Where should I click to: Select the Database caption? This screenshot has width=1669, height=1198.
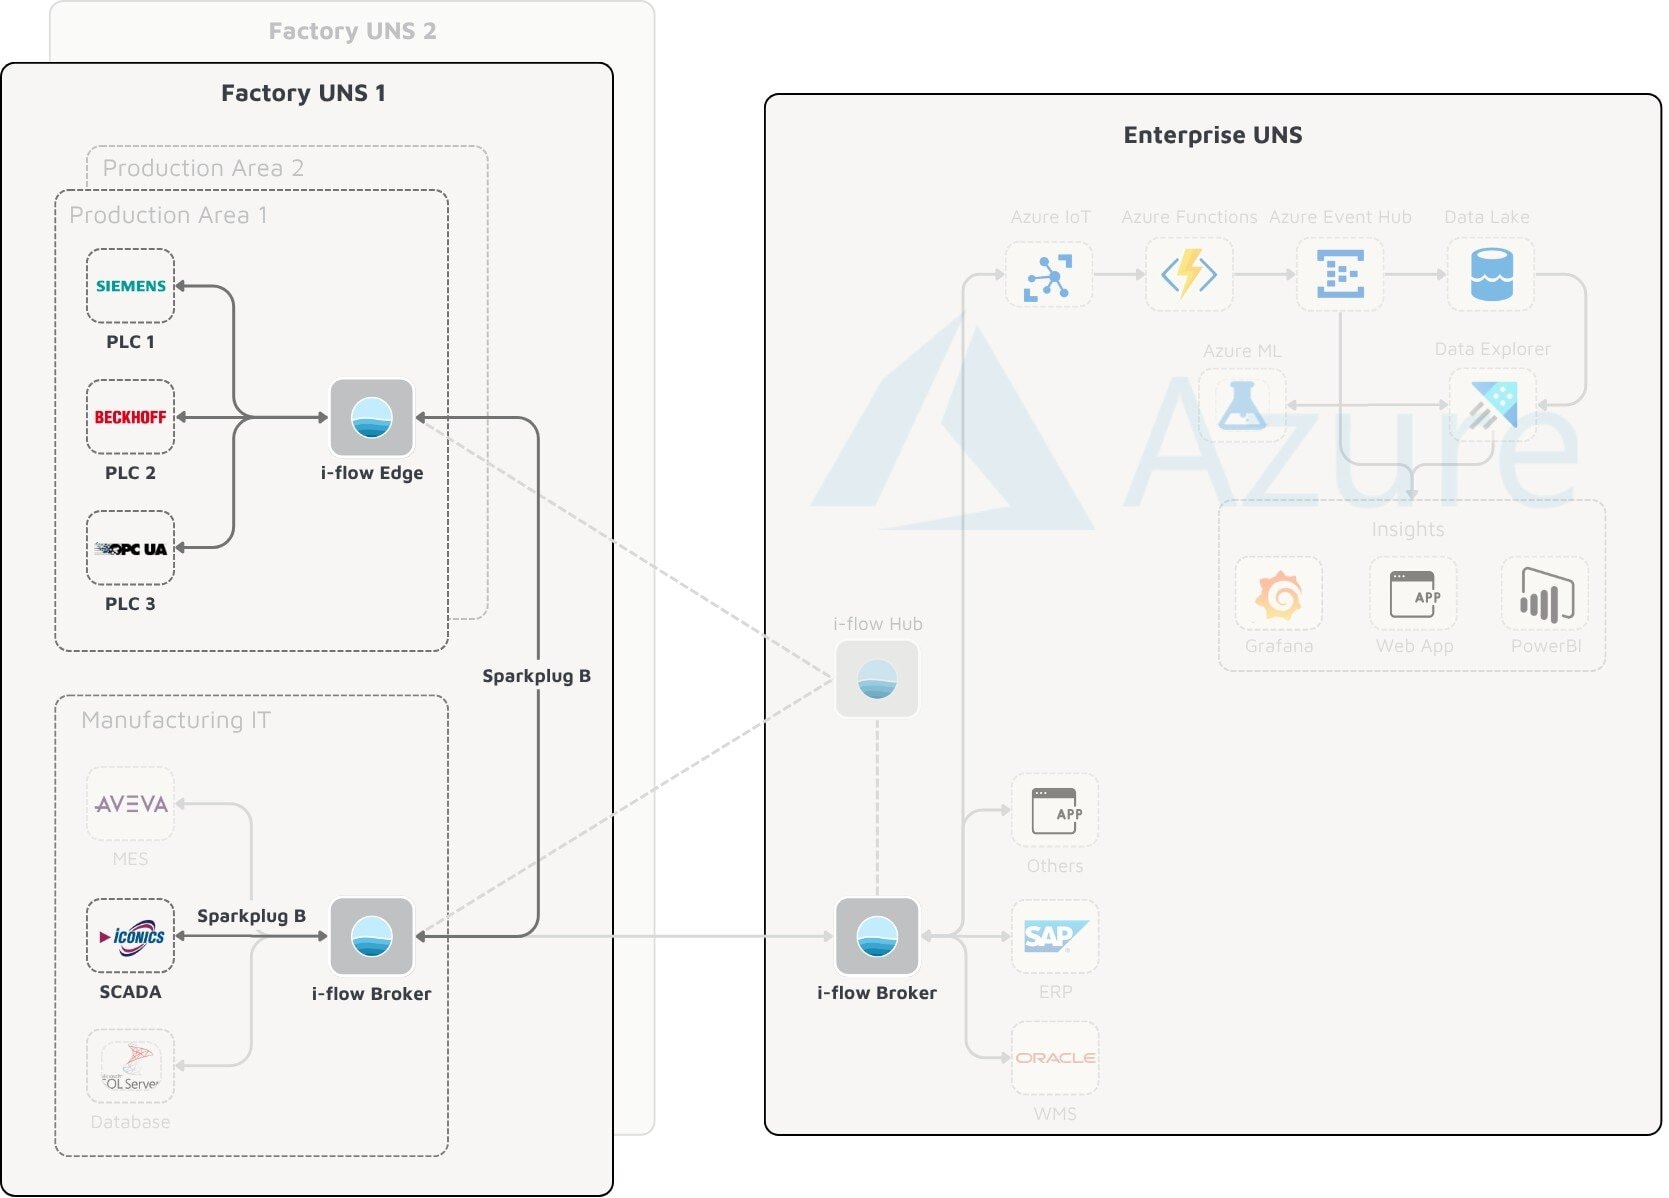point(130,1122)
